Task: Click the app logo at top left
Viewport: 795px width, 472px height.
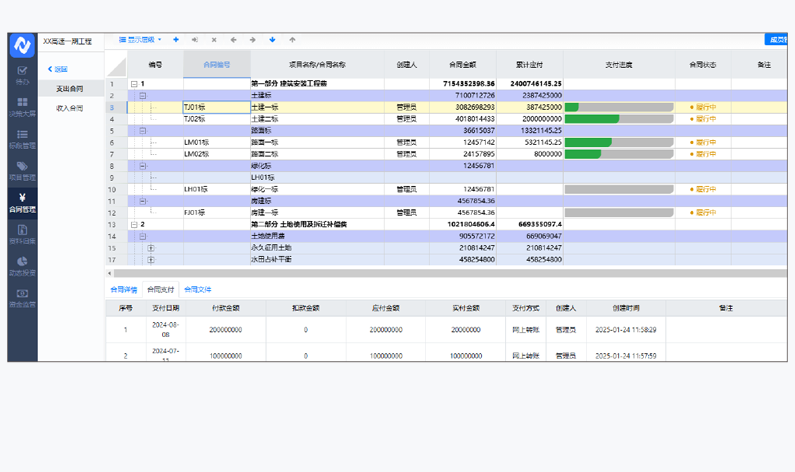Action: point(21,45)
